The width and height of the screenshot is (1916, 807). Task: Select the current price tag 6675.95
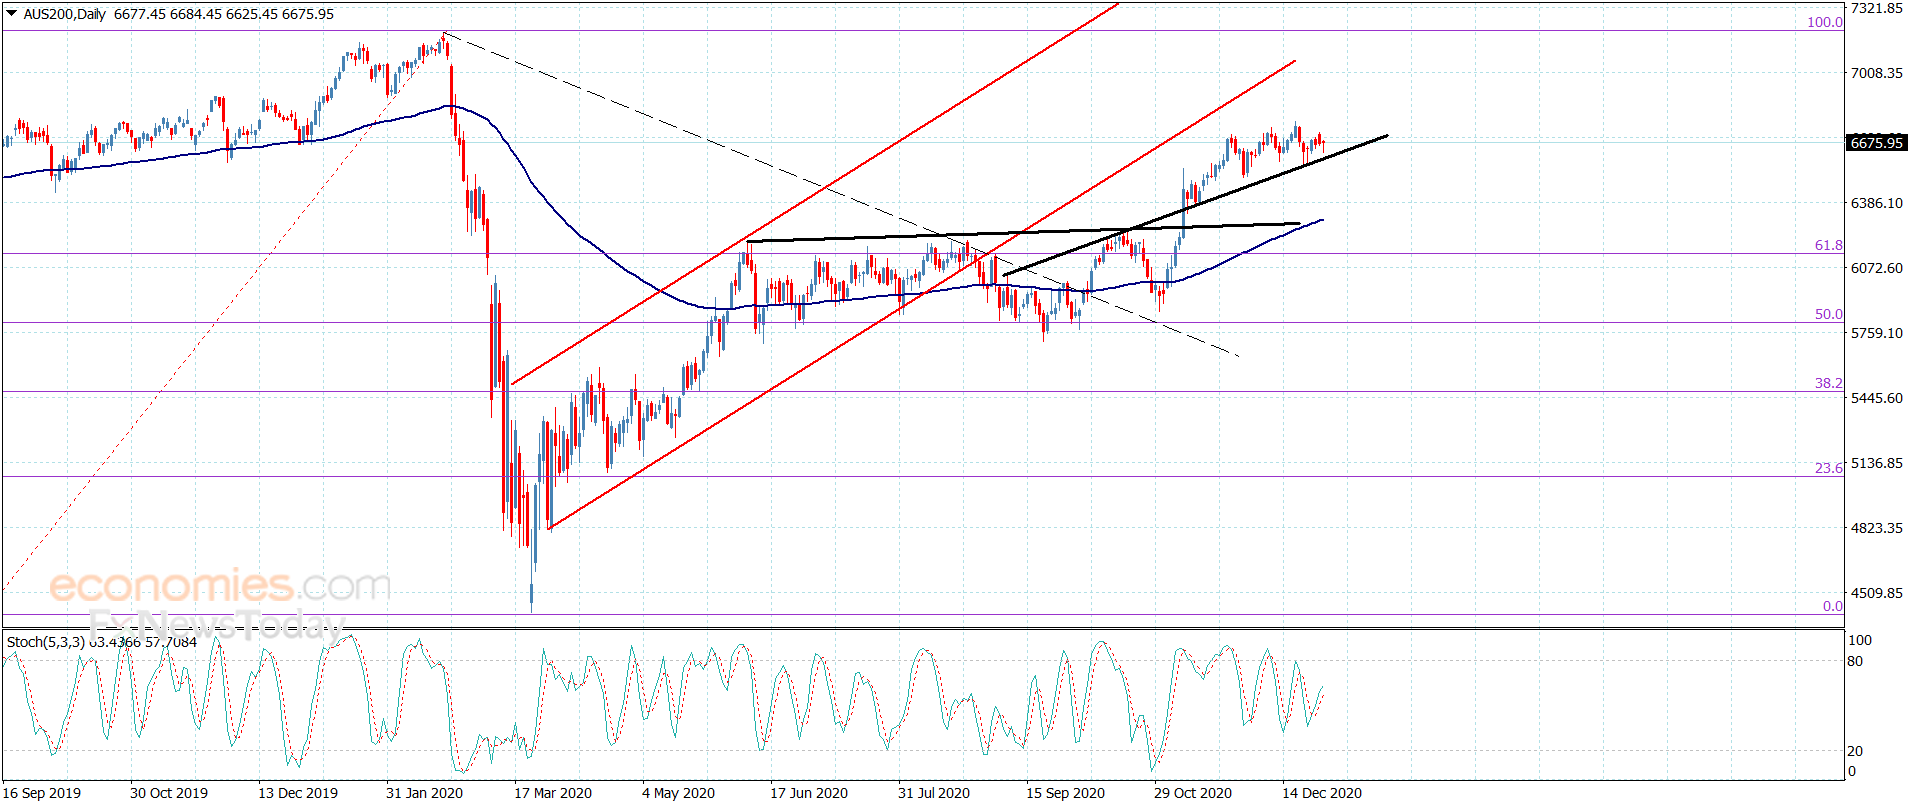click(x=1876, y=143)
